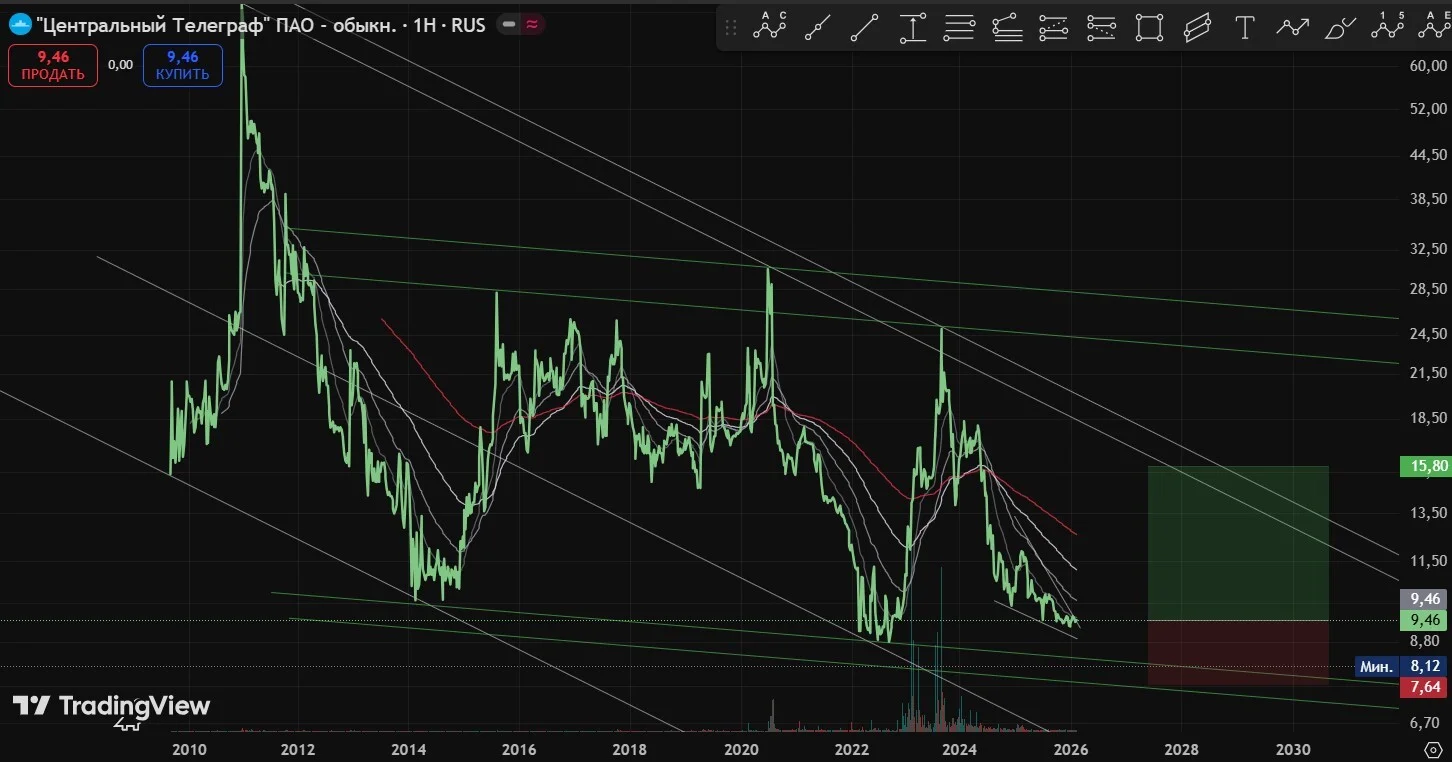Click the 24,50 value on price scale
Image resolution: width=1452 pixels, height=762 pixels.
[1426, 333]
